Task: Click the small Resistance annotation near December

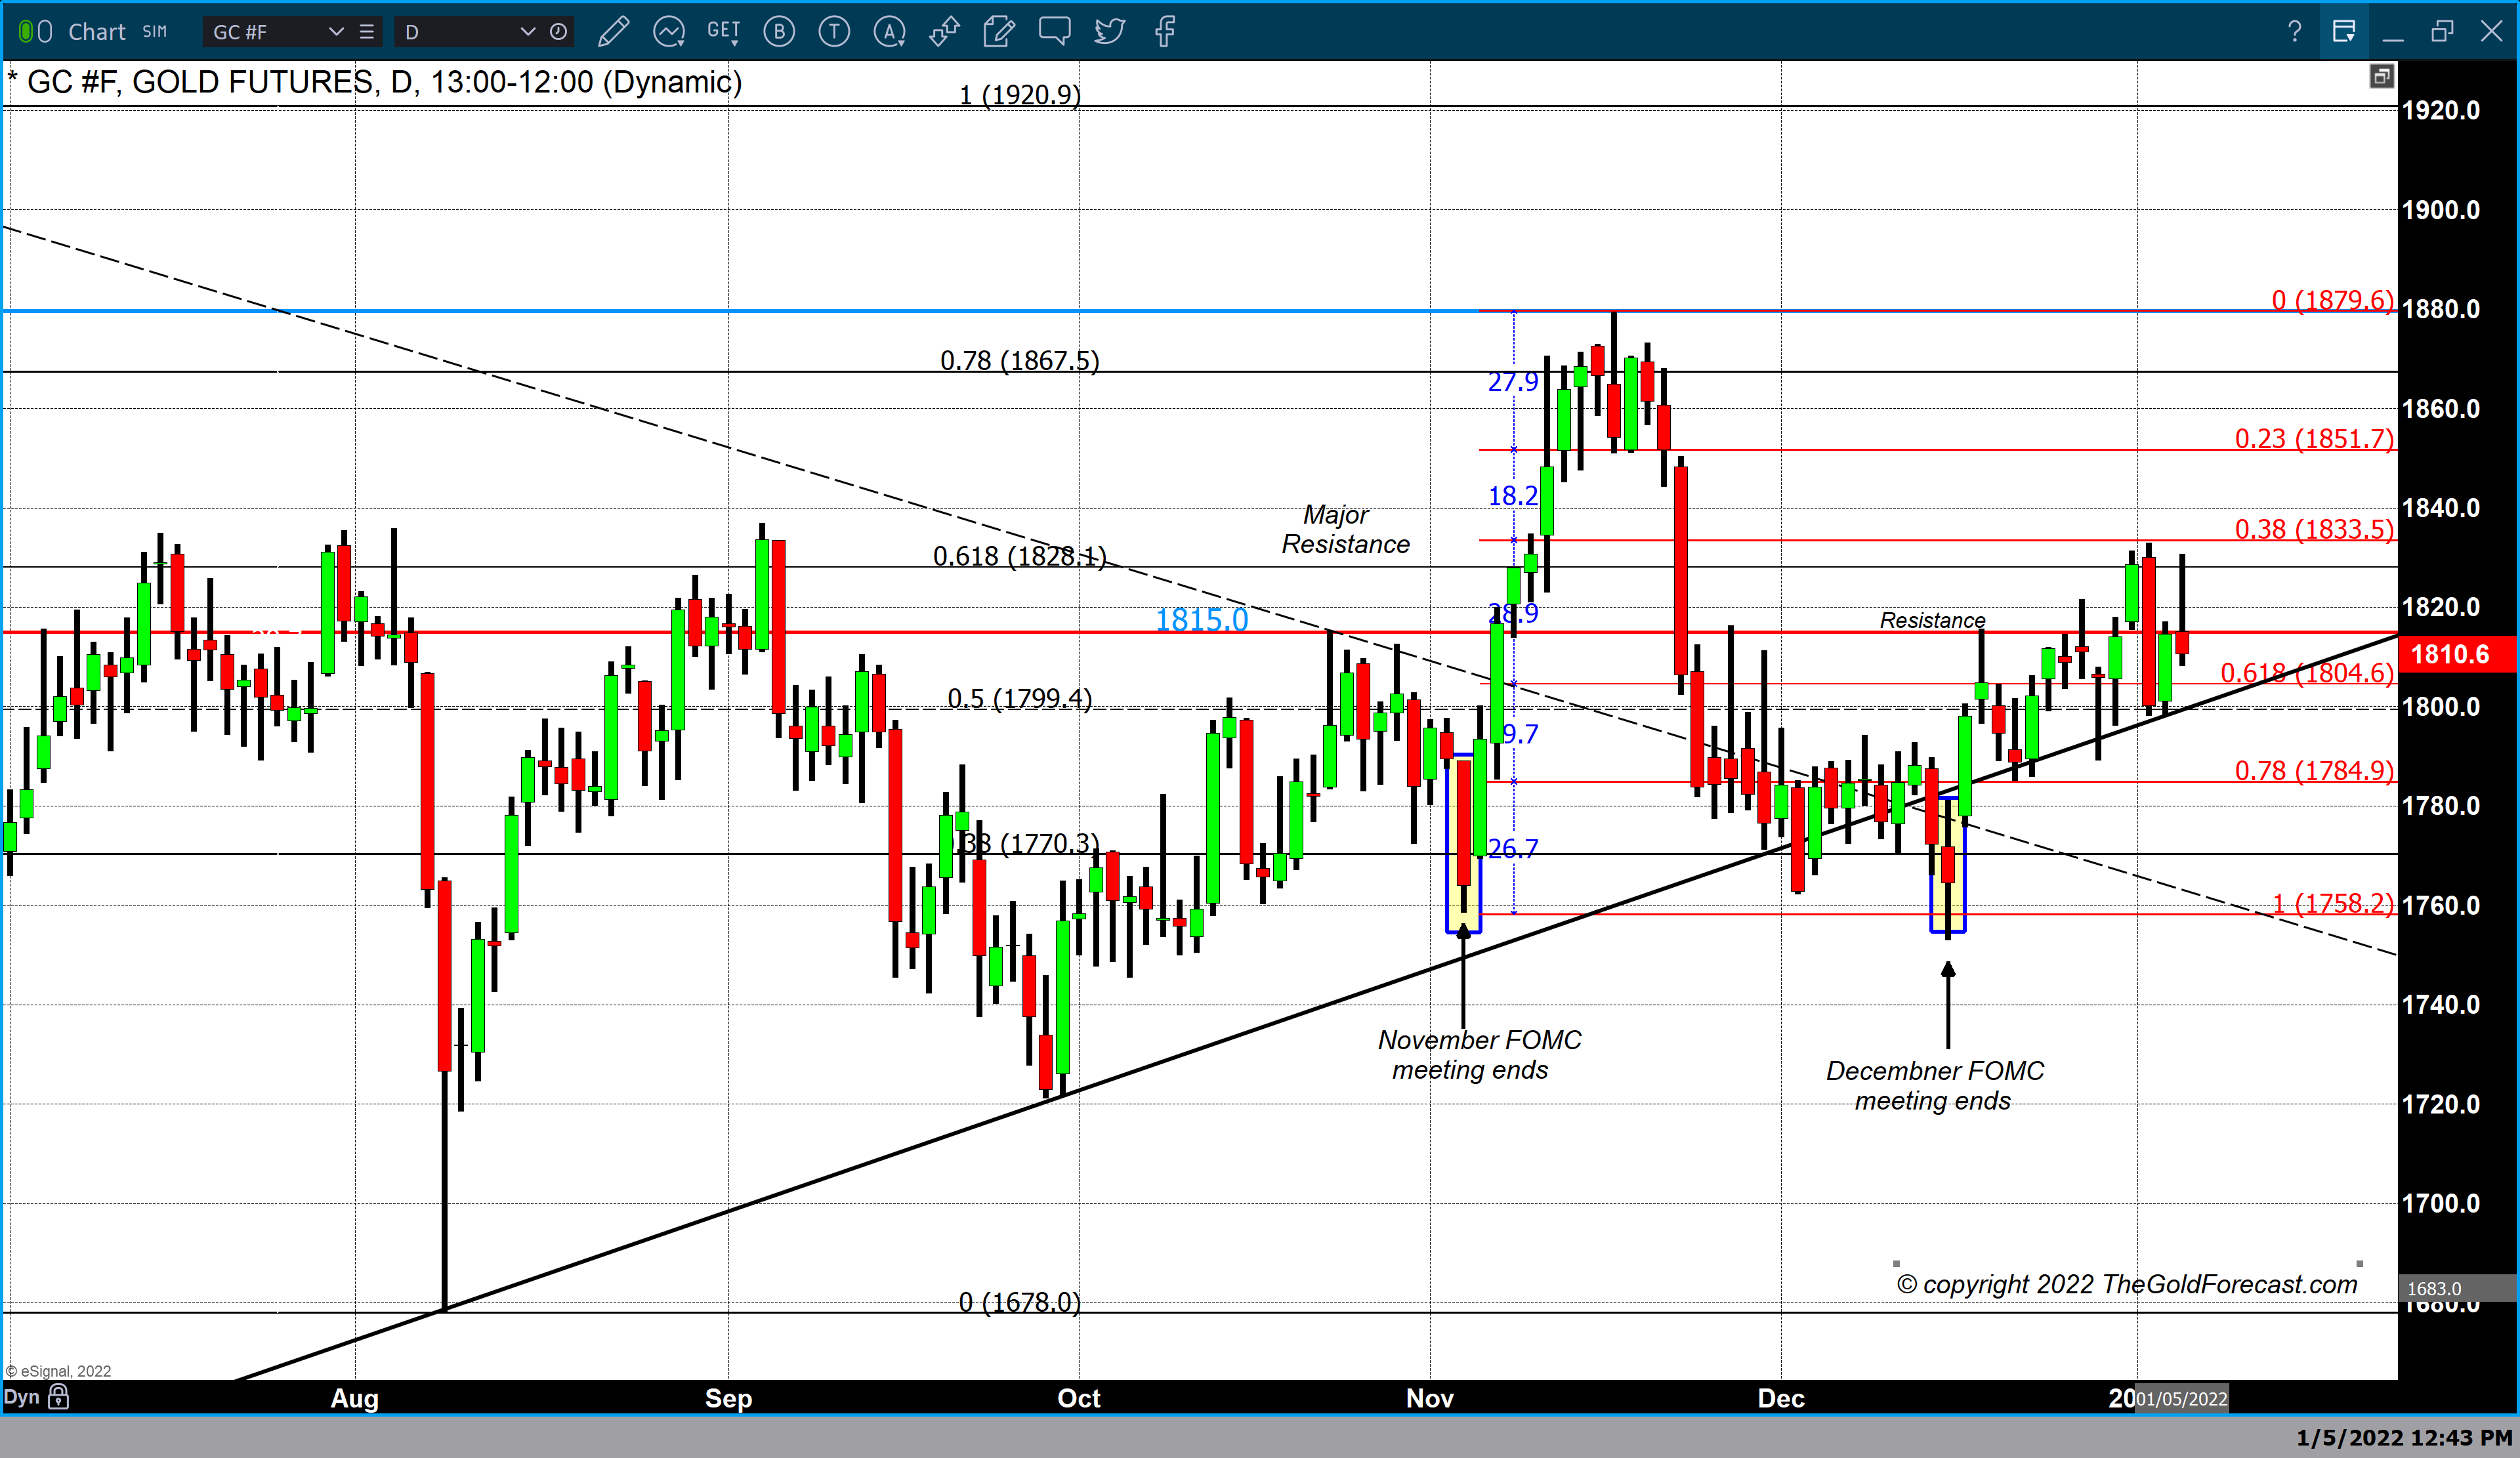Action: click(x=1932, y=620)
